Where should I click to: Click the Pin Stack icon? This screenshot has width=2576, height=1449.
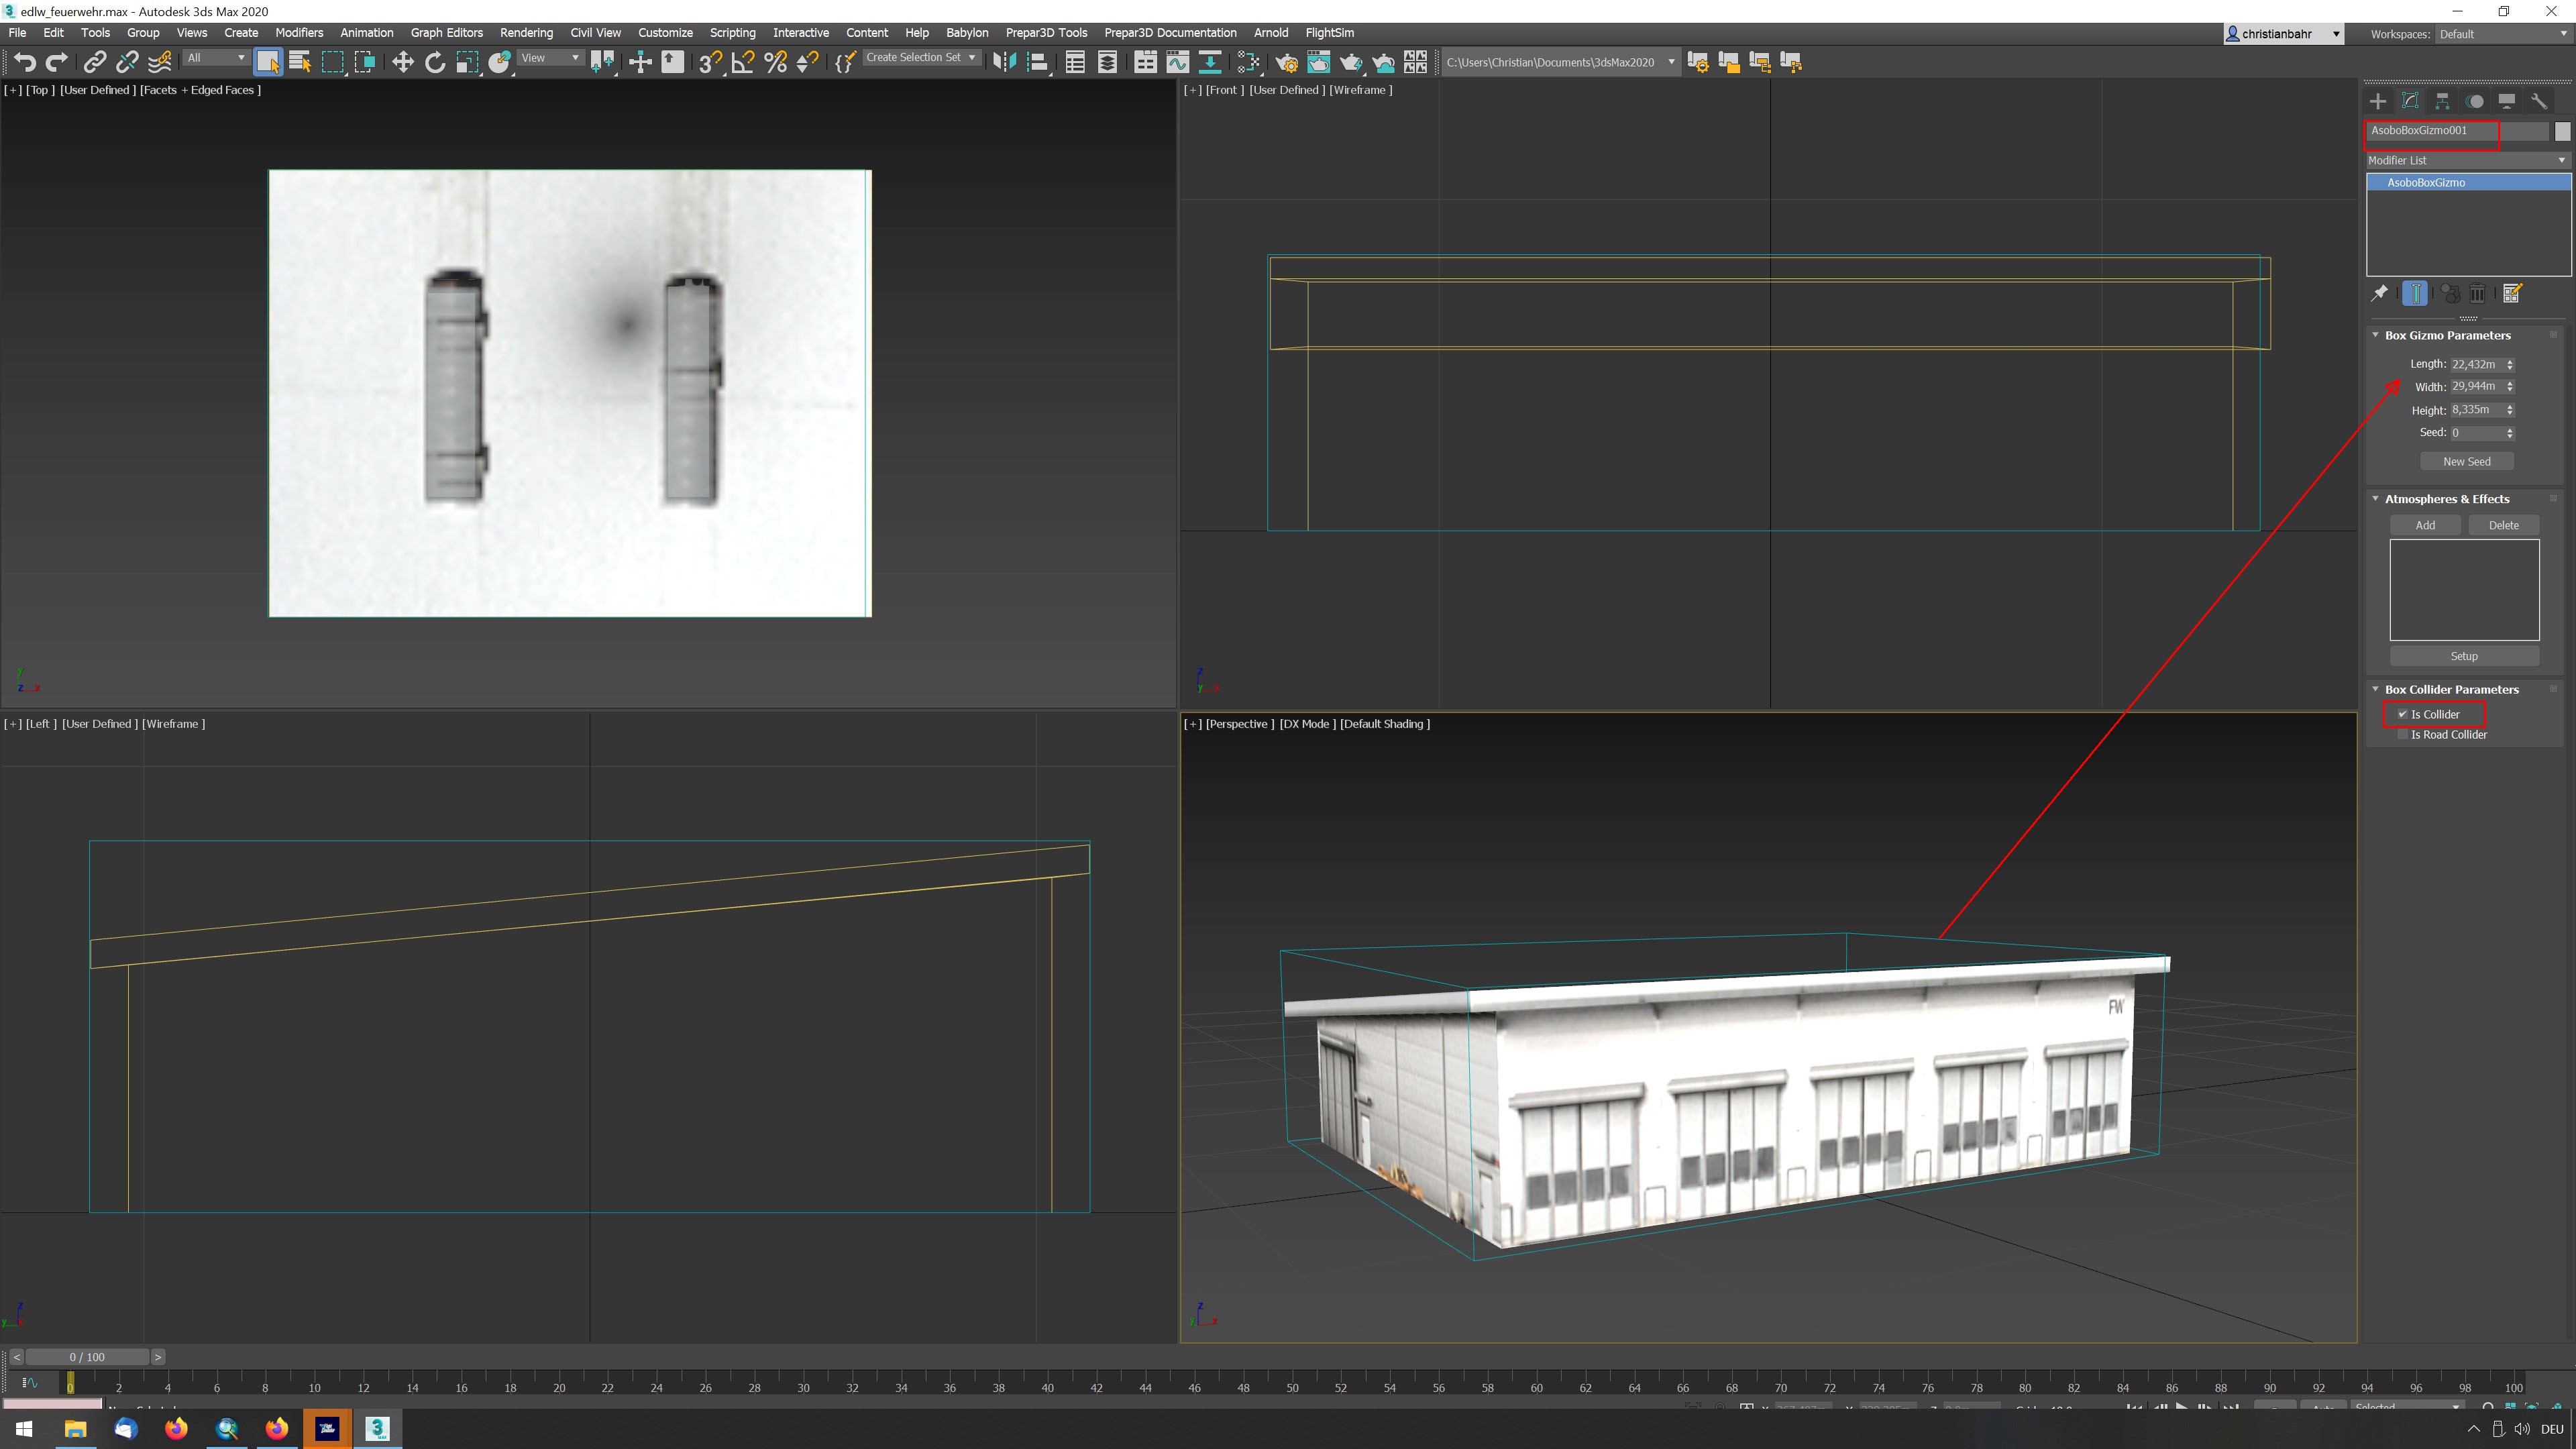pos(2380,293)
